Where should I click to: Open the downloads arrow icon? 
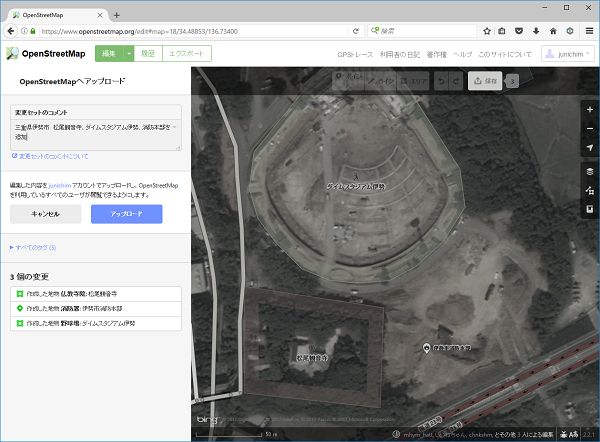click(536, 31)
